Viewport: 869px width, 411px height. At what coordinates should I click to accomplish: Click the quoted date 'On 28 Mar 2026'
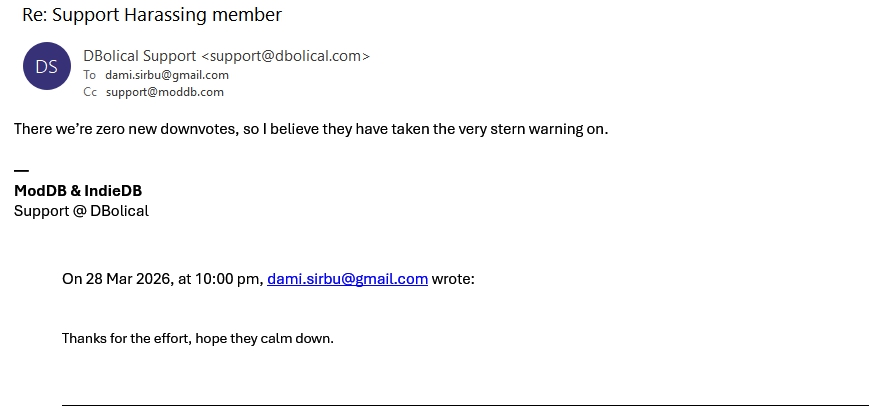(115, 279)
